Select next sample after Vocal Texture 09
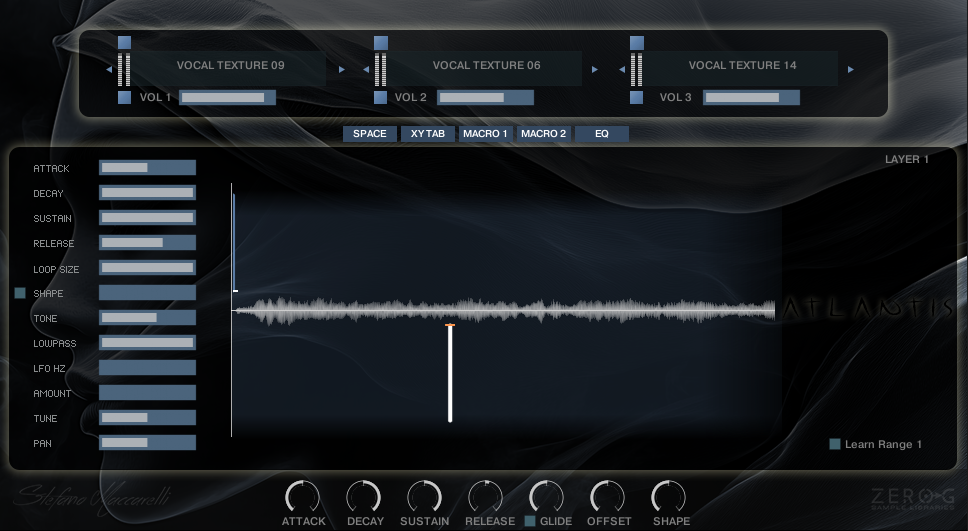Image resolution: width=968 pixels, height=531 pixels. pos(342,70)
